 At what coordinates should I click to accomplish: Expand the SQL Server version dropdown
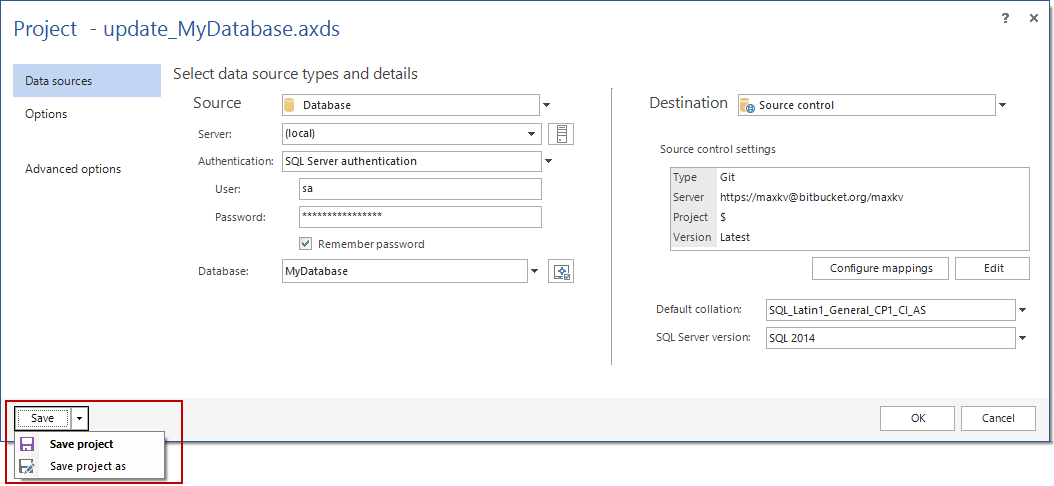coord(1022,338)
